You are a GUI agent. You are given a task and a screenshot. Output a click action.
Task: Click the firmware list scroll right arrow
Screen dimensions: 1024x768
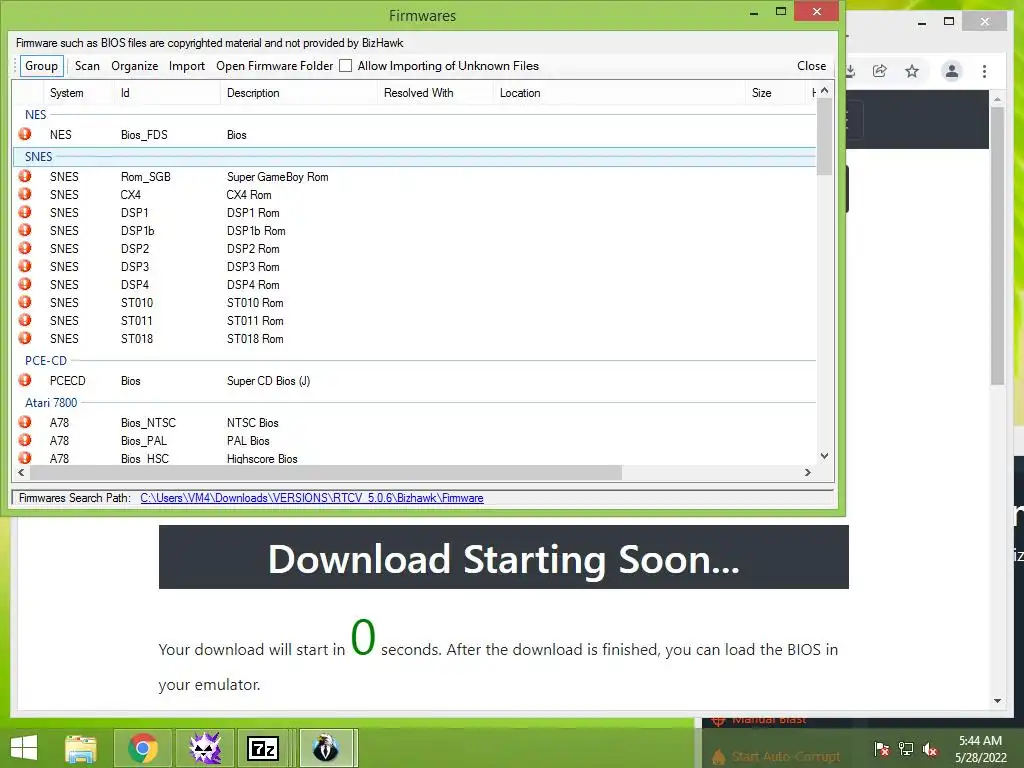[x=808, y=472]
